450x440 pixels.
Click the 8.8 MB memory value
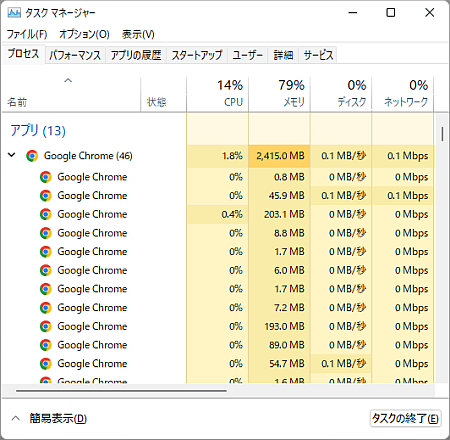(289, 233)
